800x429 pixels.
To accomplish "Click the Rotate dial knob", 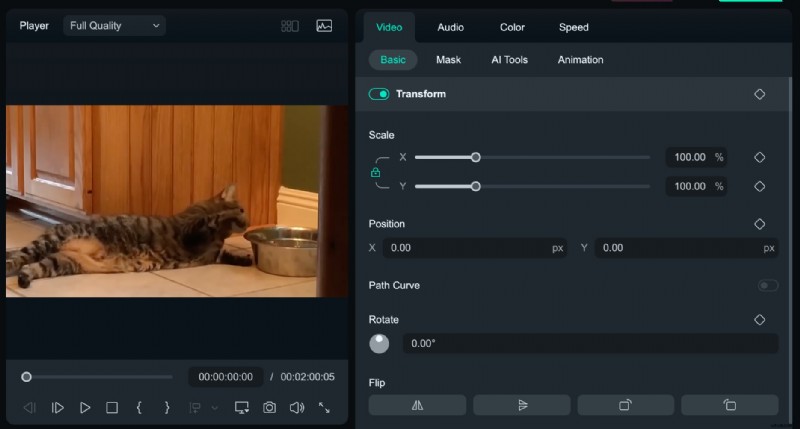I will [379, 344].
